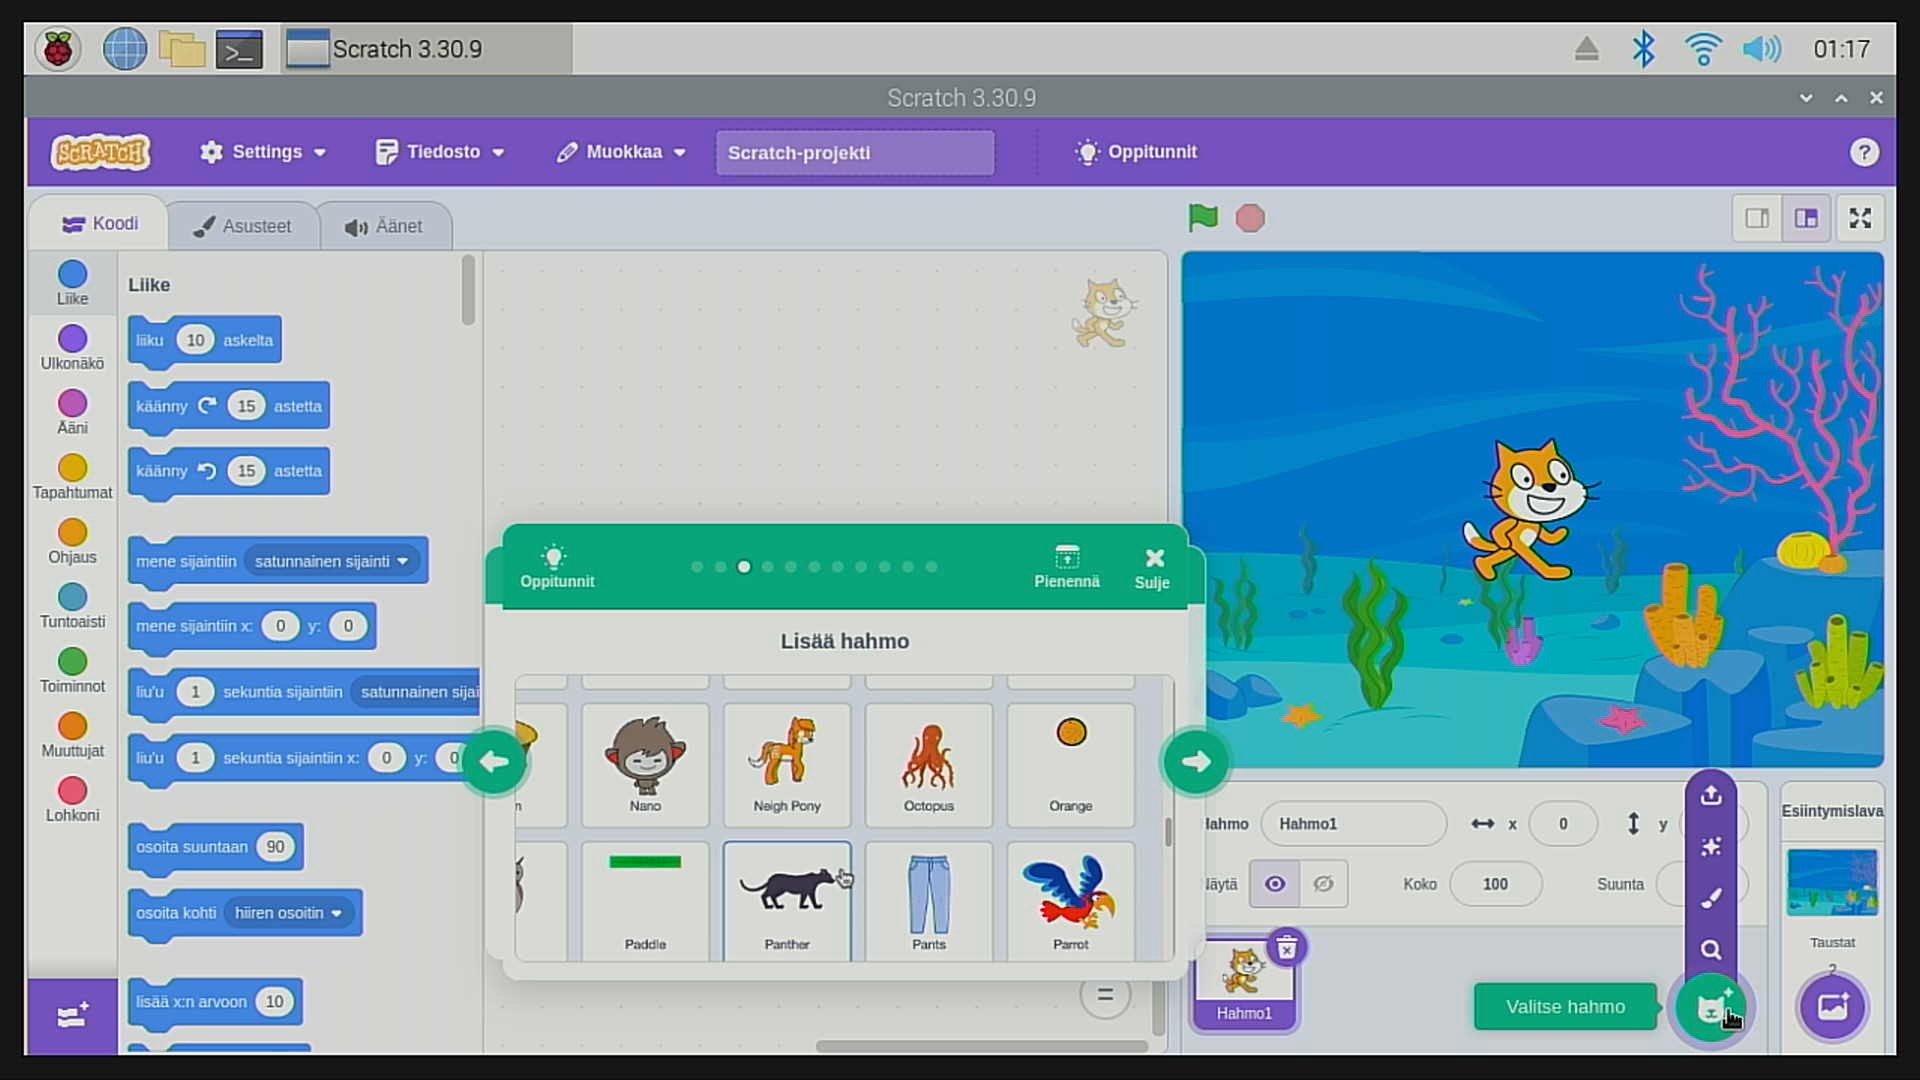Open the help question mark icon
Image resolution: width=1920 pixels, height=1080 pixels.
click(x=1863, y=152)
